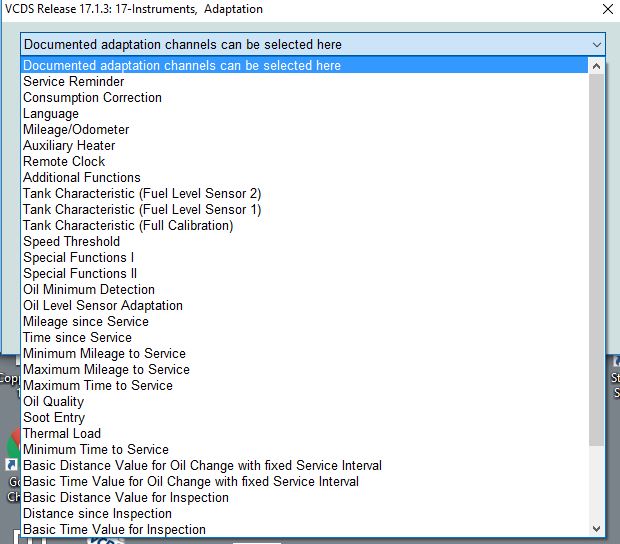
Task: Pick Oil Level Sensor Adaptation
Action: click(103, 306)
